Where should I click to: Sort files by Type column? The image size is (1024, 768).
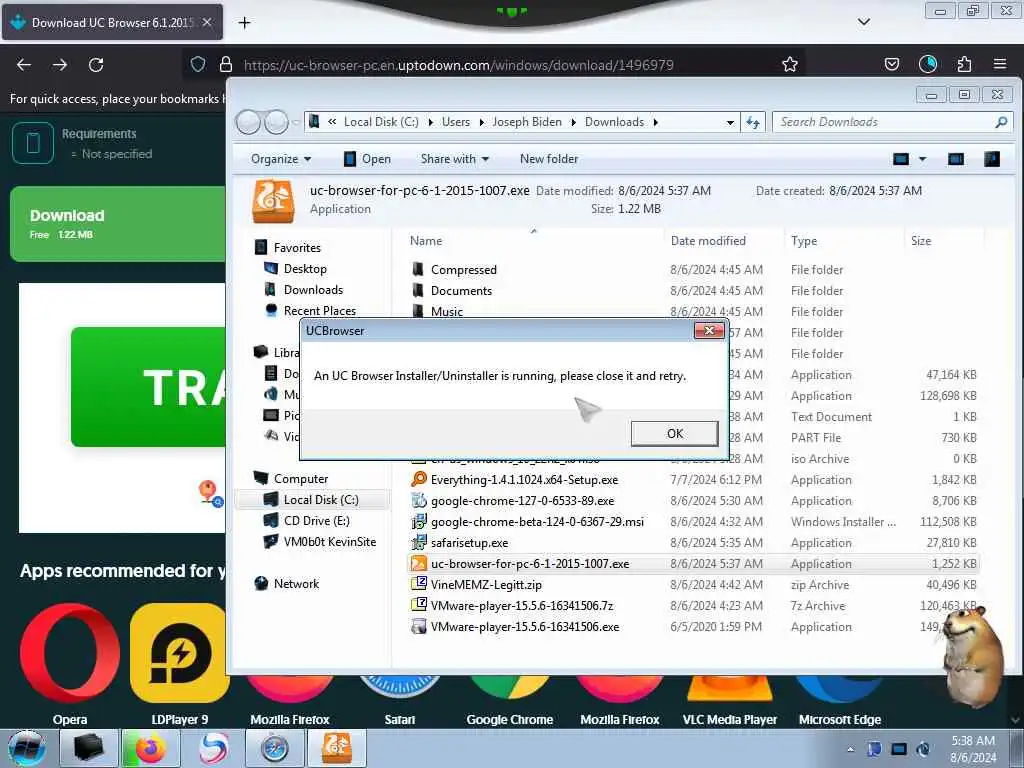(x=804, y=241)
